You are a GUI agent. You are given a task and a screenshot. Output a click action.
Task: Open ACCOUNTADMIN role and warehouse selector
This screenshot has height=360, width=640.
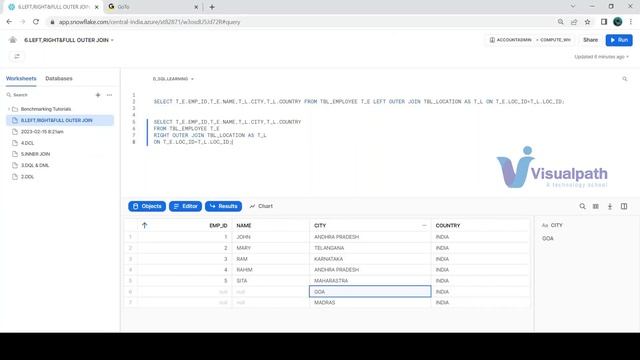coord(530,40)
